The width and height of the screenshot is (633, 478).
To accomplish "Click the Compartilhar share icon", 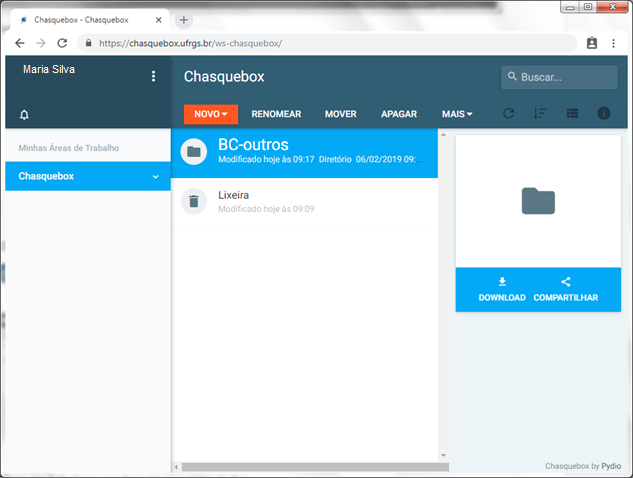I will pos(566,281).
